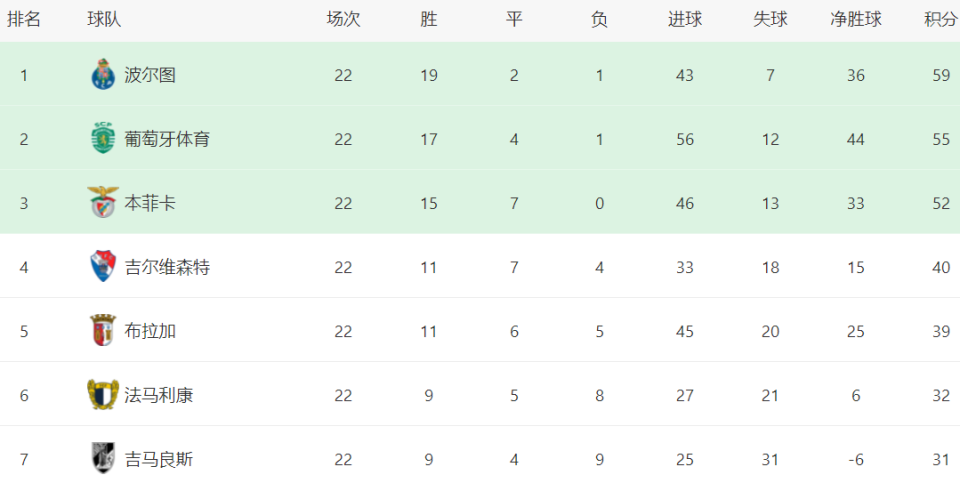This screenshot has width=960, height=483.
Task: Click the 胜 column header
Action: click(429, 19)
